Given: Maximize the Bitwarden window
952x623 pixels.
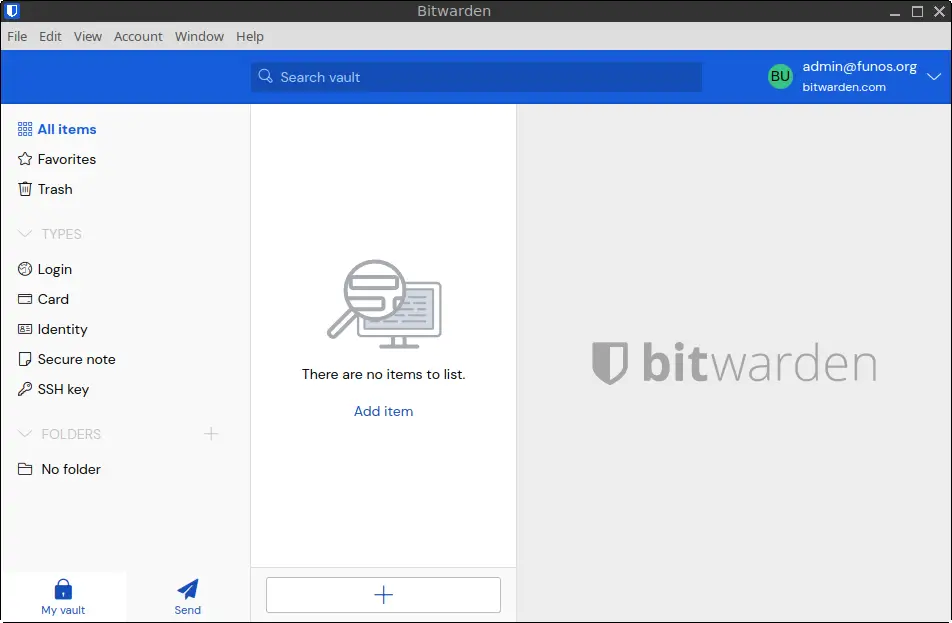Looking at the screenshot, I should (x=917, y=12).
